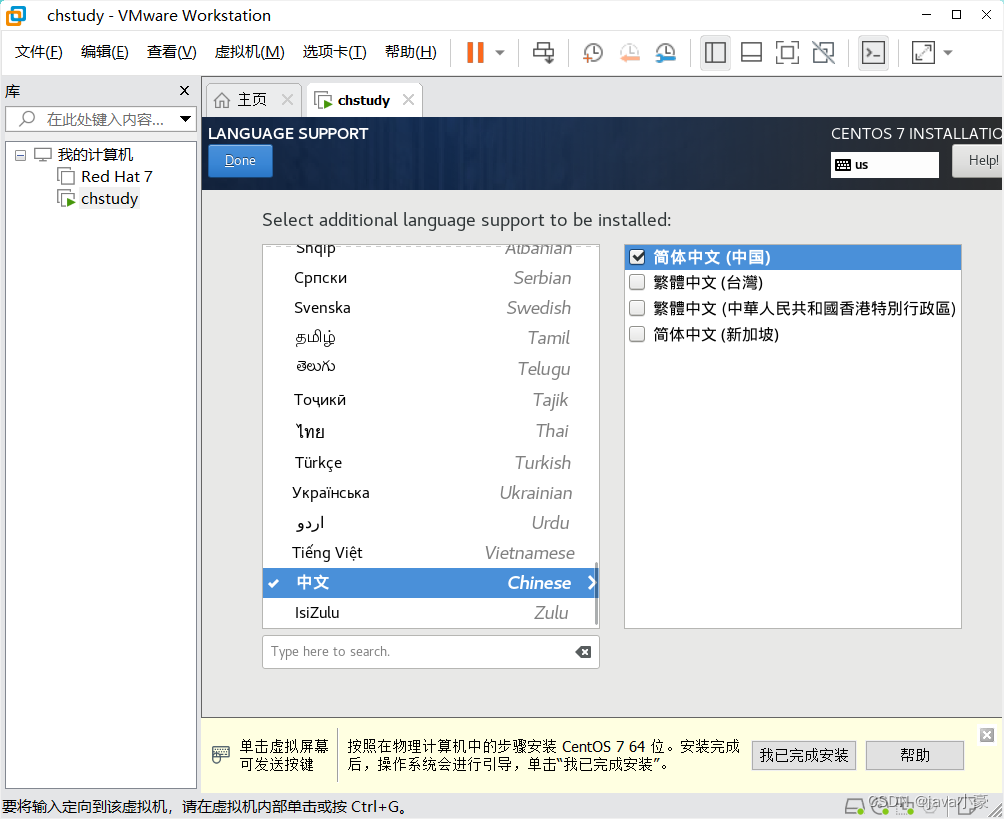The width and height of the screenshot is (1004, 819).
Task: Click the hard disk status icon in the status bar
Action: point(854,806)
